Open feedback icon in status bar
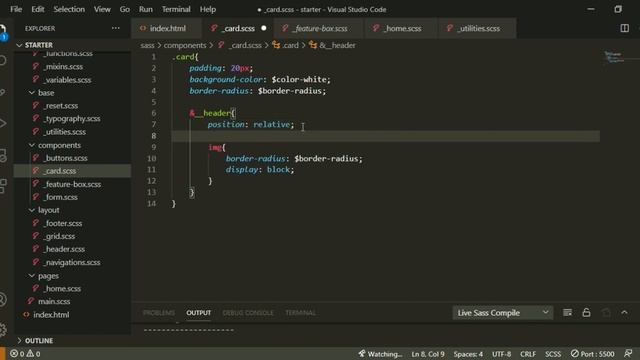This screenshot has height=360, width=640. (x=628, y=354)
